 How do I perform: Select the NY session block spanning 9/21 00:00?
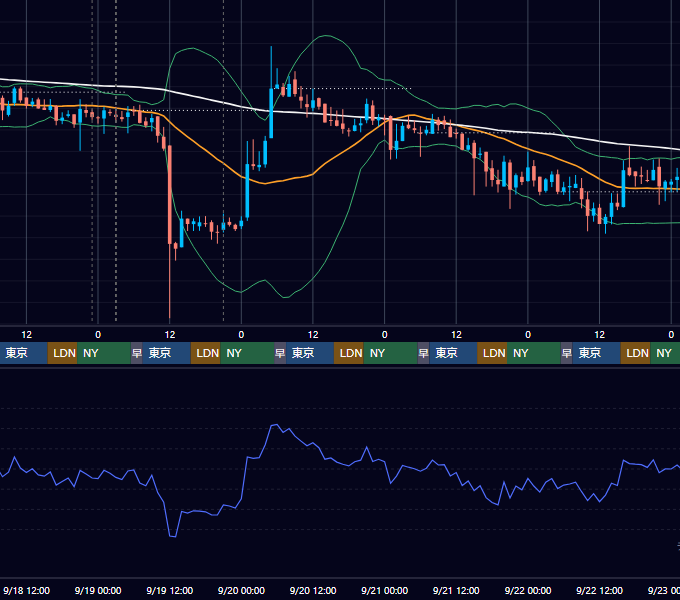(390, 353)
